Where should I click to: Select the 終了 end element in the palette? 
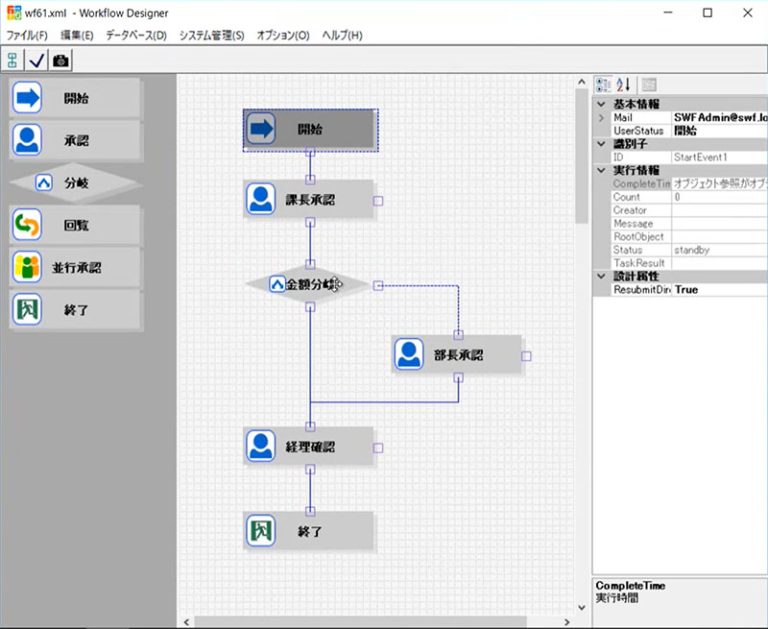click(75, 310)
